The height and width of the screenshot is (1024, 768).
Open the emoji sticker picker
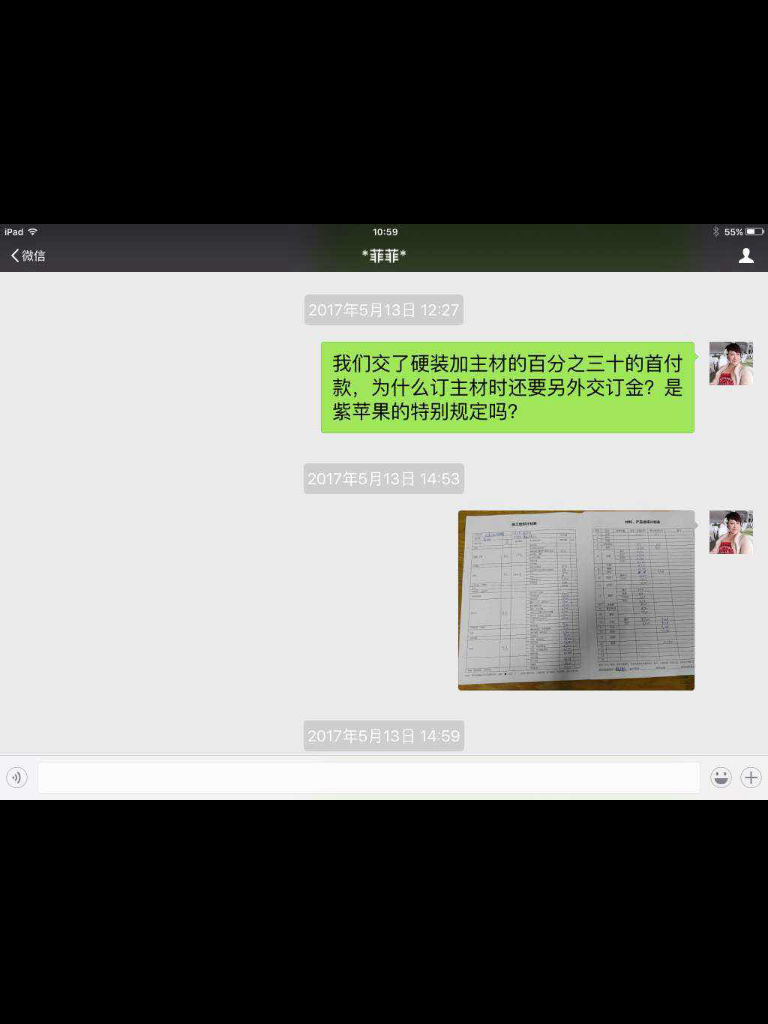pos(720,777)
